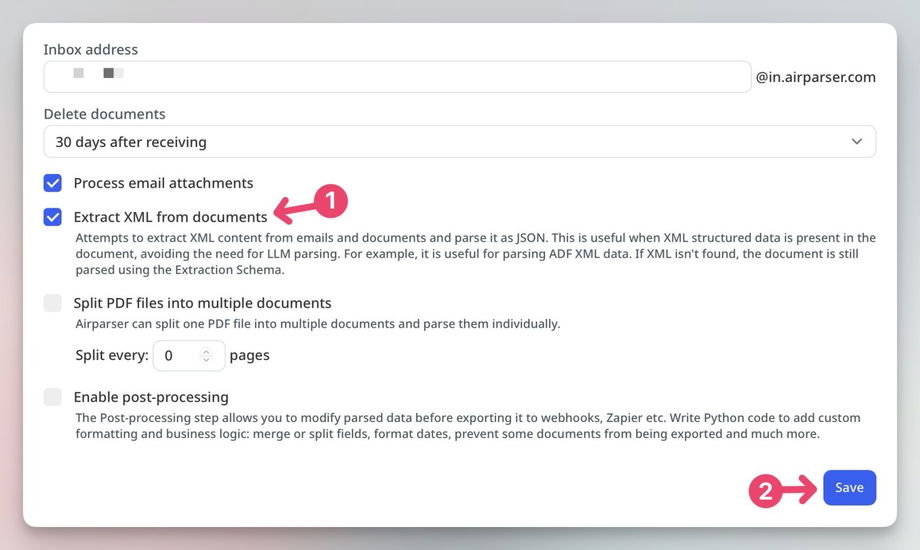Decrease Split every pages with down arrow
Image resolution: width=920 pixels, height=550 pixels.
pyautogui.click(x=206, y=359)
